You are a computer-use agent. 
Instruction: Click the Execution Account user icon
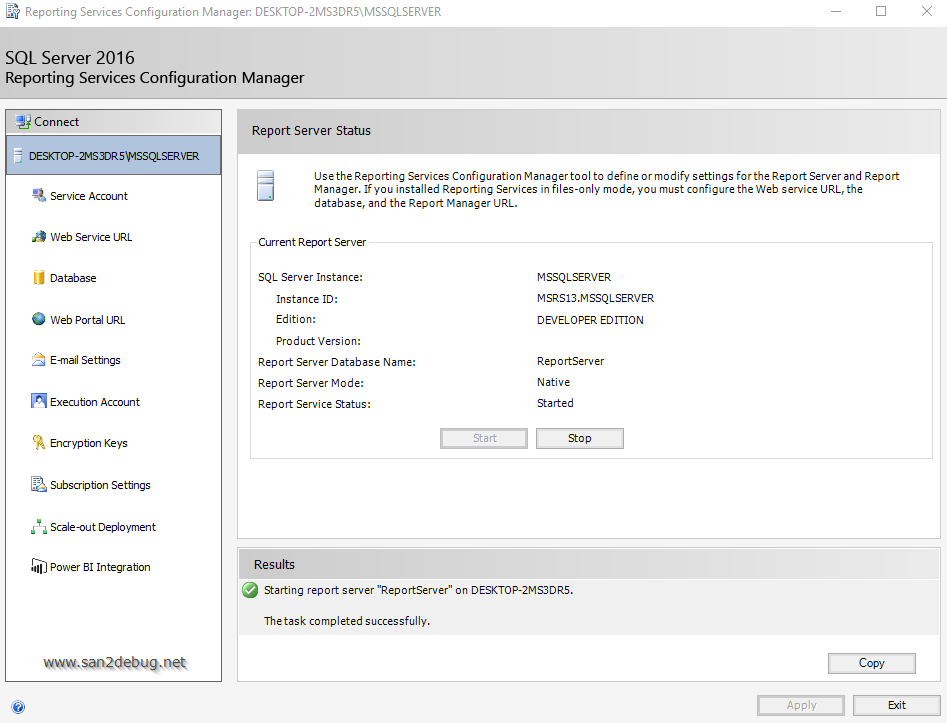tap(39, 401)
